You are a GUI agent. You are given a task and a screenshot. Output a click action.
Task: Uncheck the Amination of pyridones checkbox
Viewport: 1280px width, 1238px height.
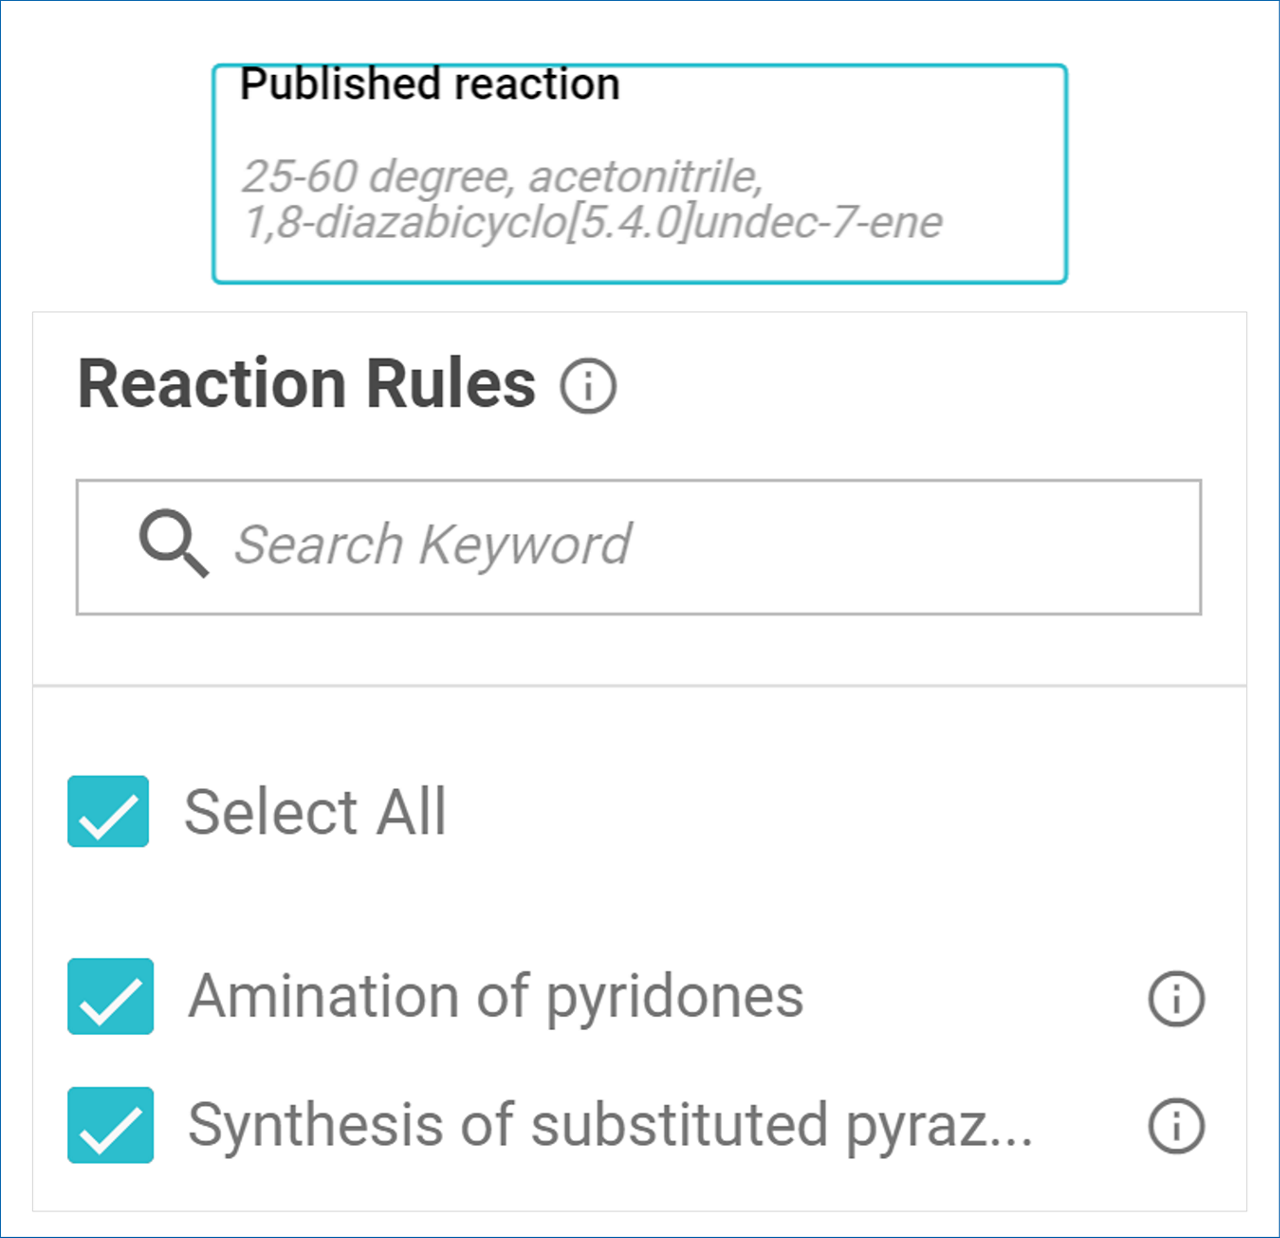pyautogui.click(x=110, y=997)
